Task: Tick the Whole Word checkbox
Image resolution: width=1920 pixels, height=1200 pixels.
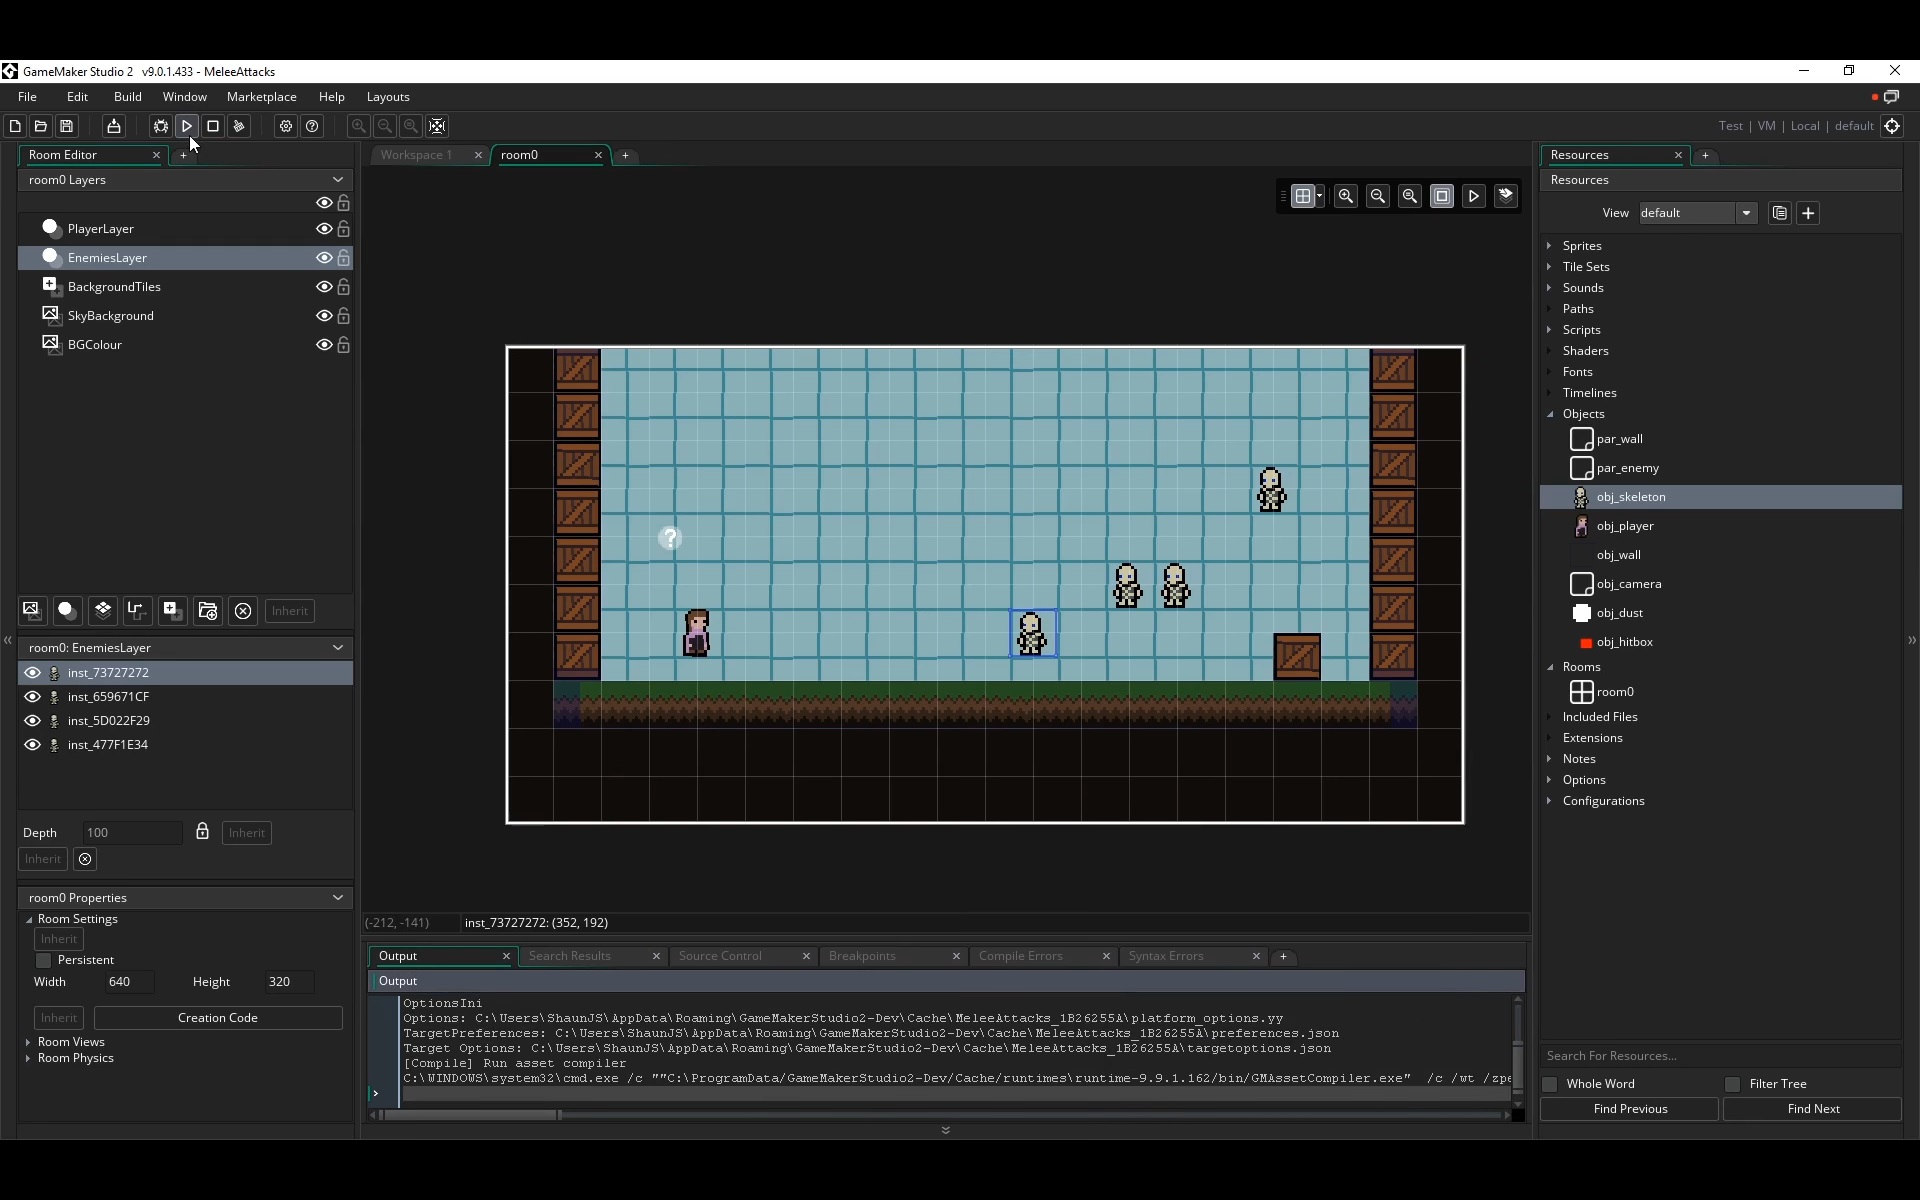Action: [x=1550, y=1084]
